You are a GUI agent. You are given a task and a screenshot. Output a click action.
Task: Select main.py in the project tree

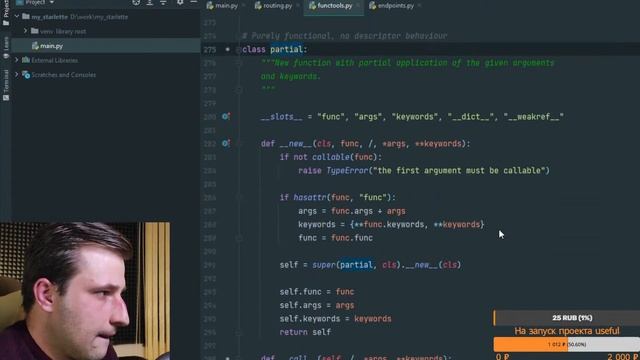106,46
